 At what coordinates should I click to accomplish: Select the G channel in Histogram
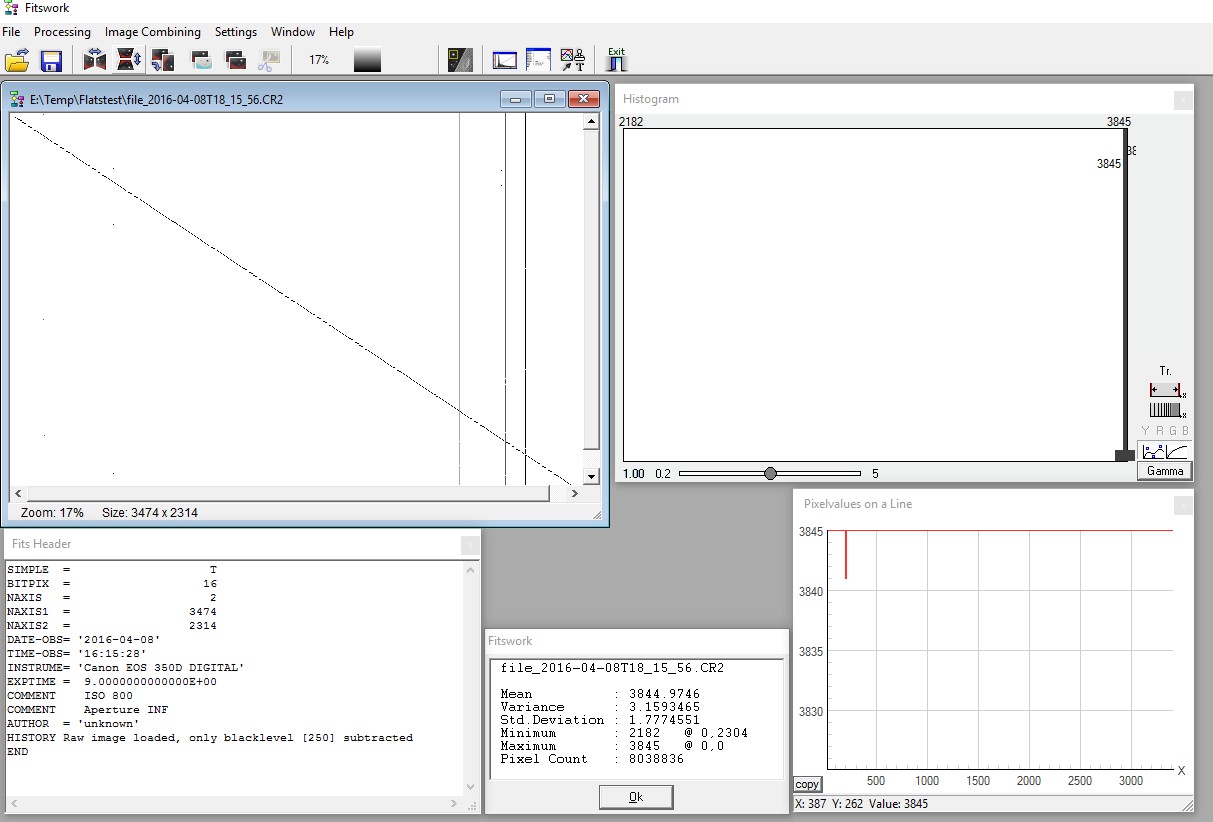click(1172, 431)
